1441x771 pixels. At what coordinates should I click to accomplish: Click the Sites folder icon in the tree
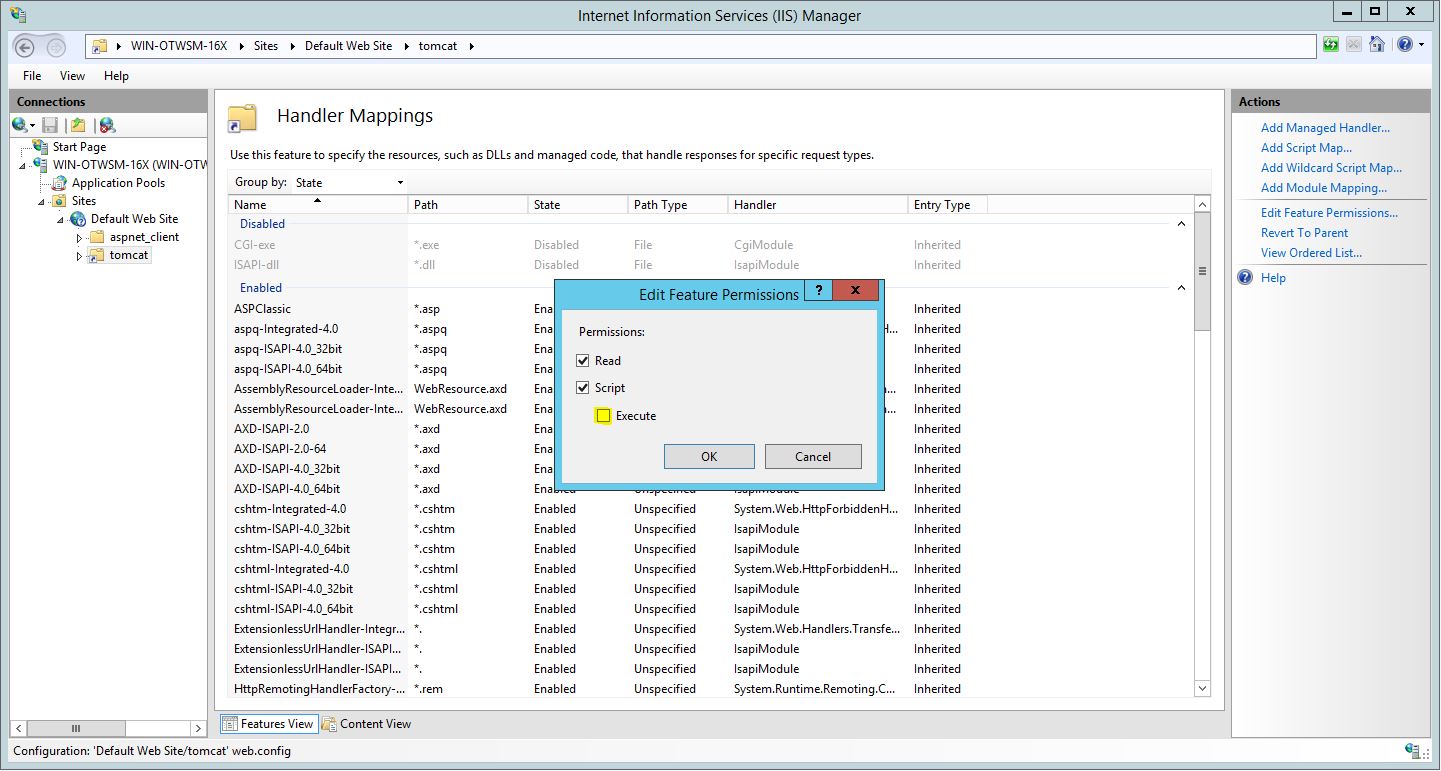pyautogui.click(x=60, y=201)
